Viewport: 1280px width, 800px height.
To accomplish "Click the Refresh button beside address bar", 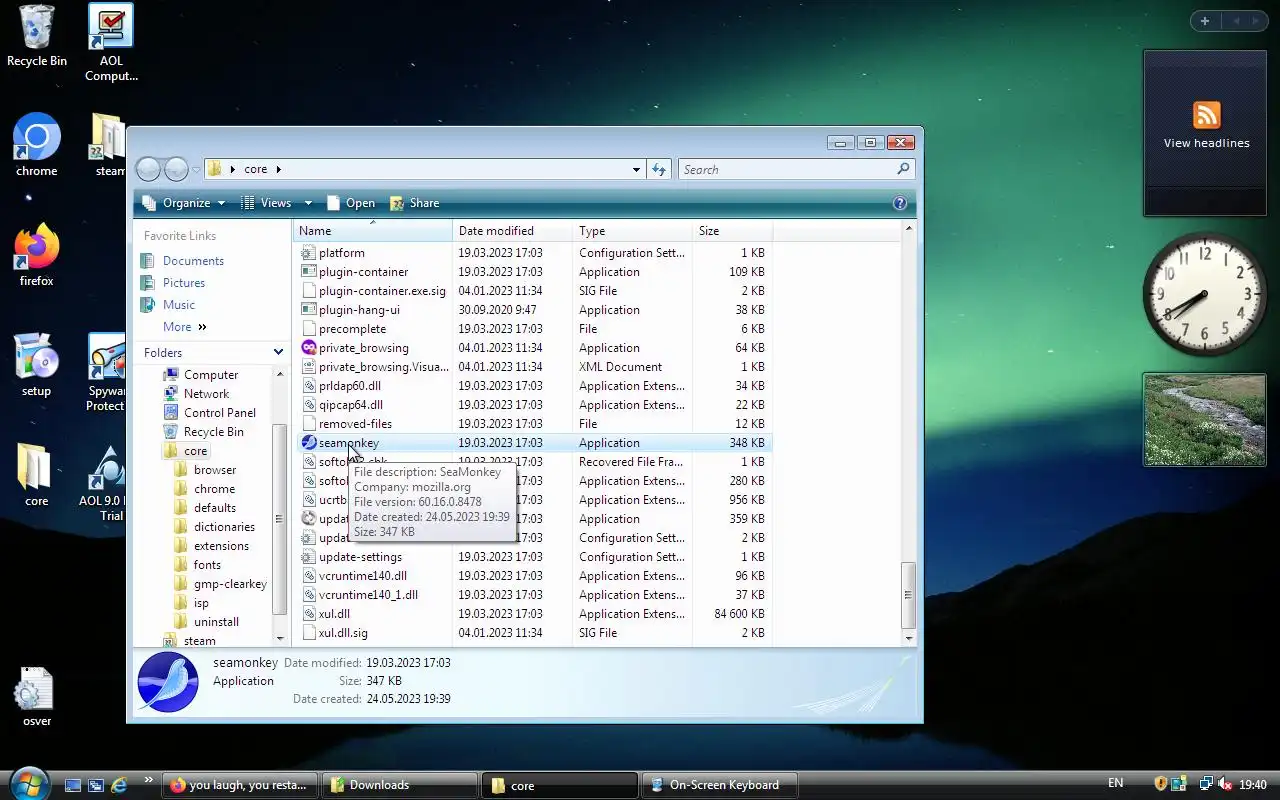I will (x=659, y=169).
